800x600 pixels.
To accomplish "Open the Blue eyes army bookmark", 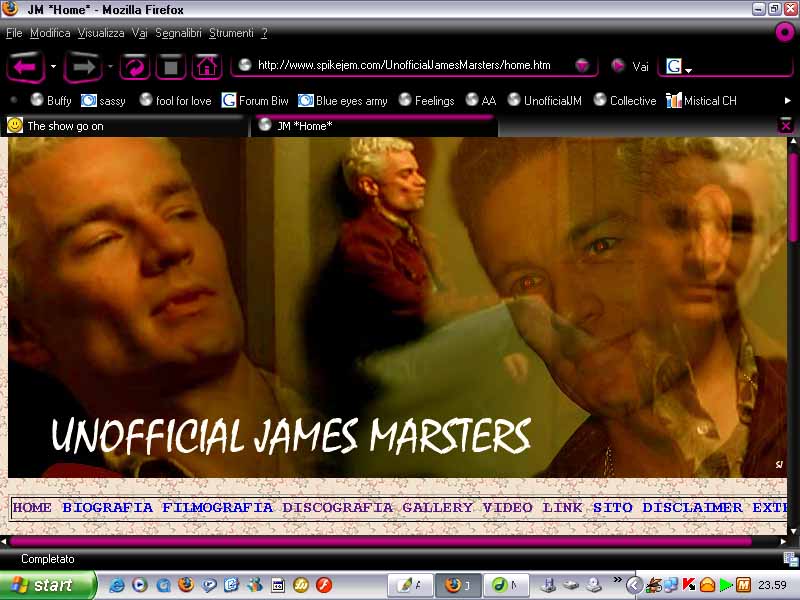I will tap(343, 101).
